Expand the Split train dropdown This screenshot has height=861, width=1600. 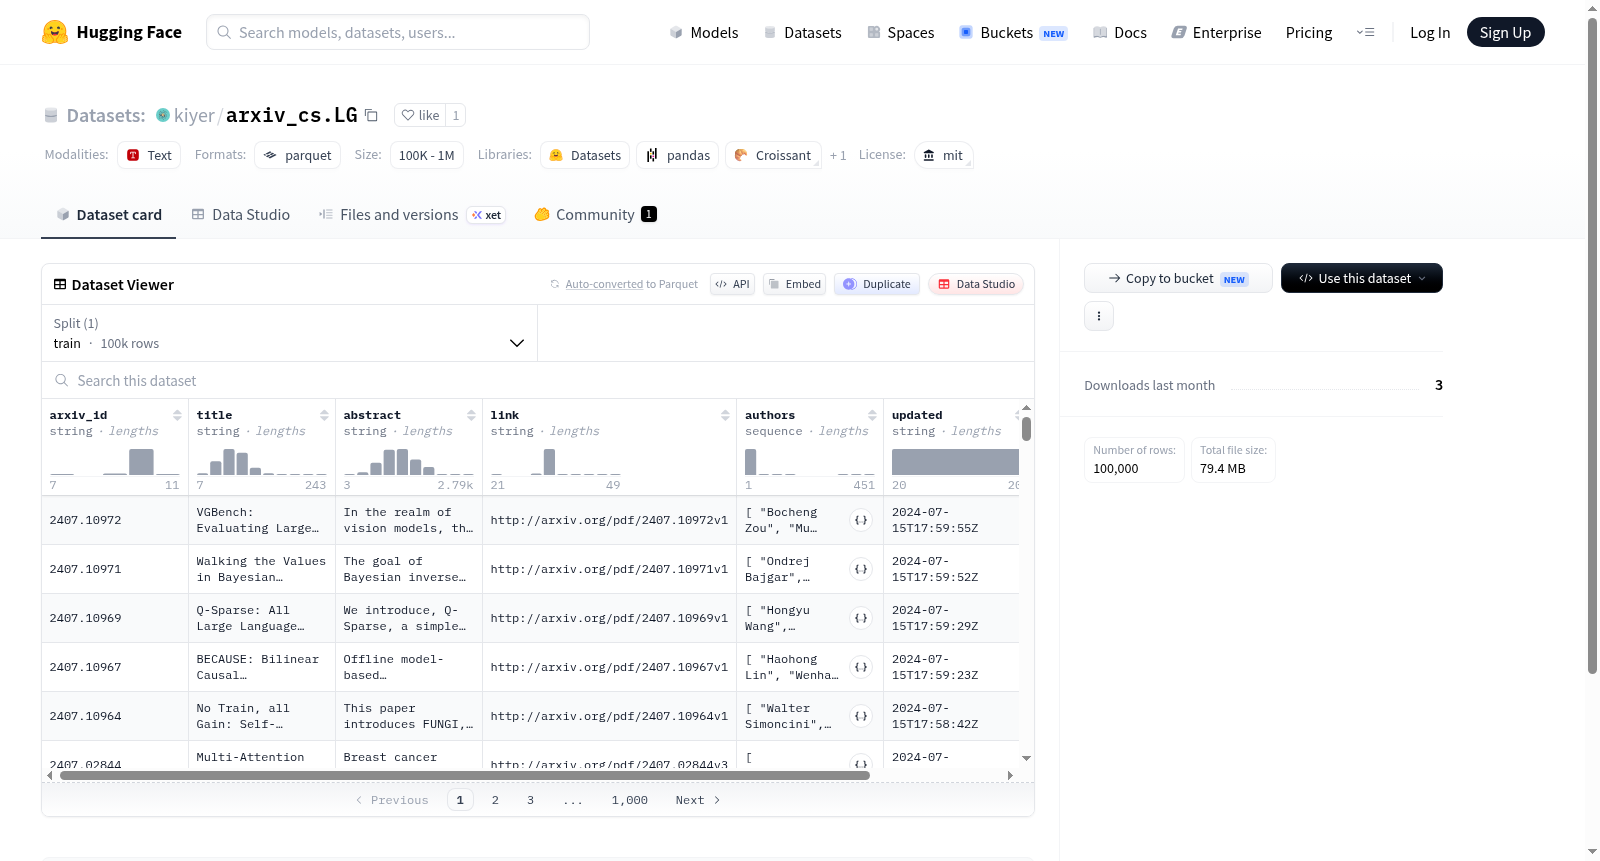tap(289, 333)
